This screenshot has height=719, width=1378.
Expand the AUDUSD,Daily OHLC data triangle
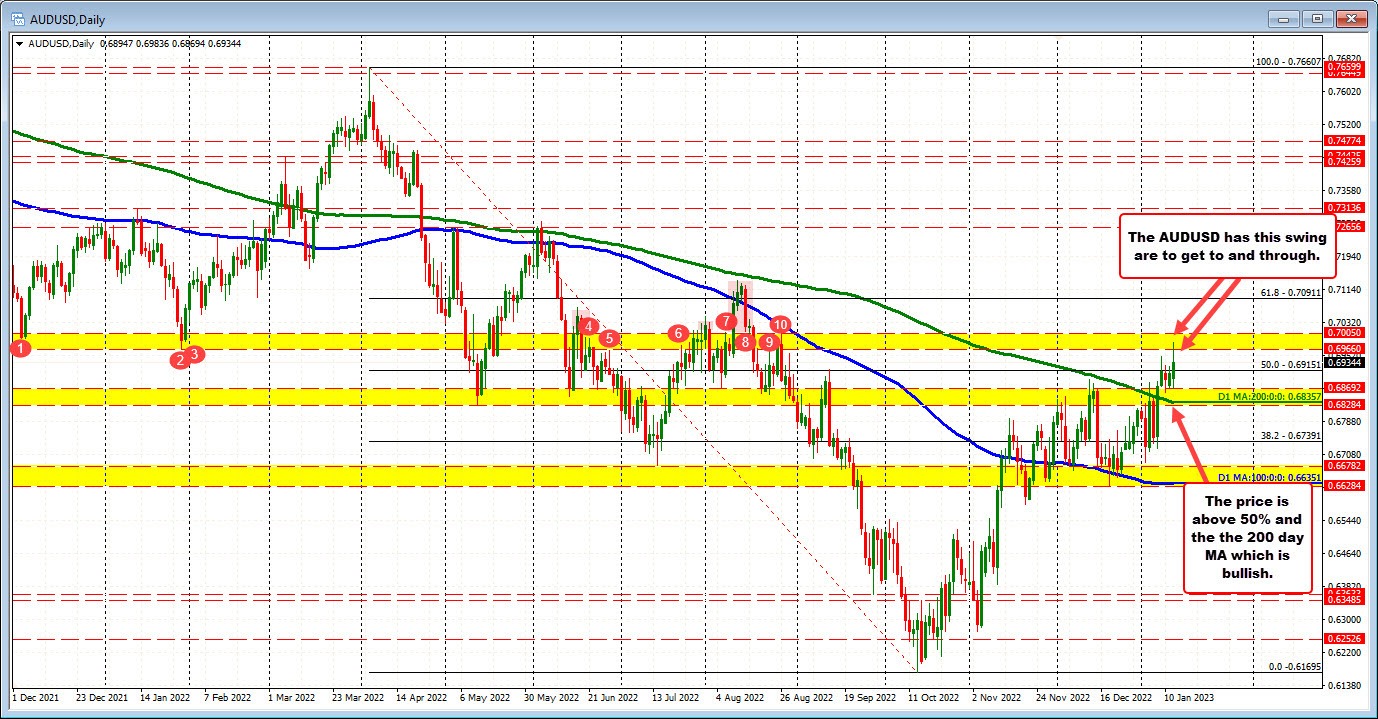tap(18, 43)
